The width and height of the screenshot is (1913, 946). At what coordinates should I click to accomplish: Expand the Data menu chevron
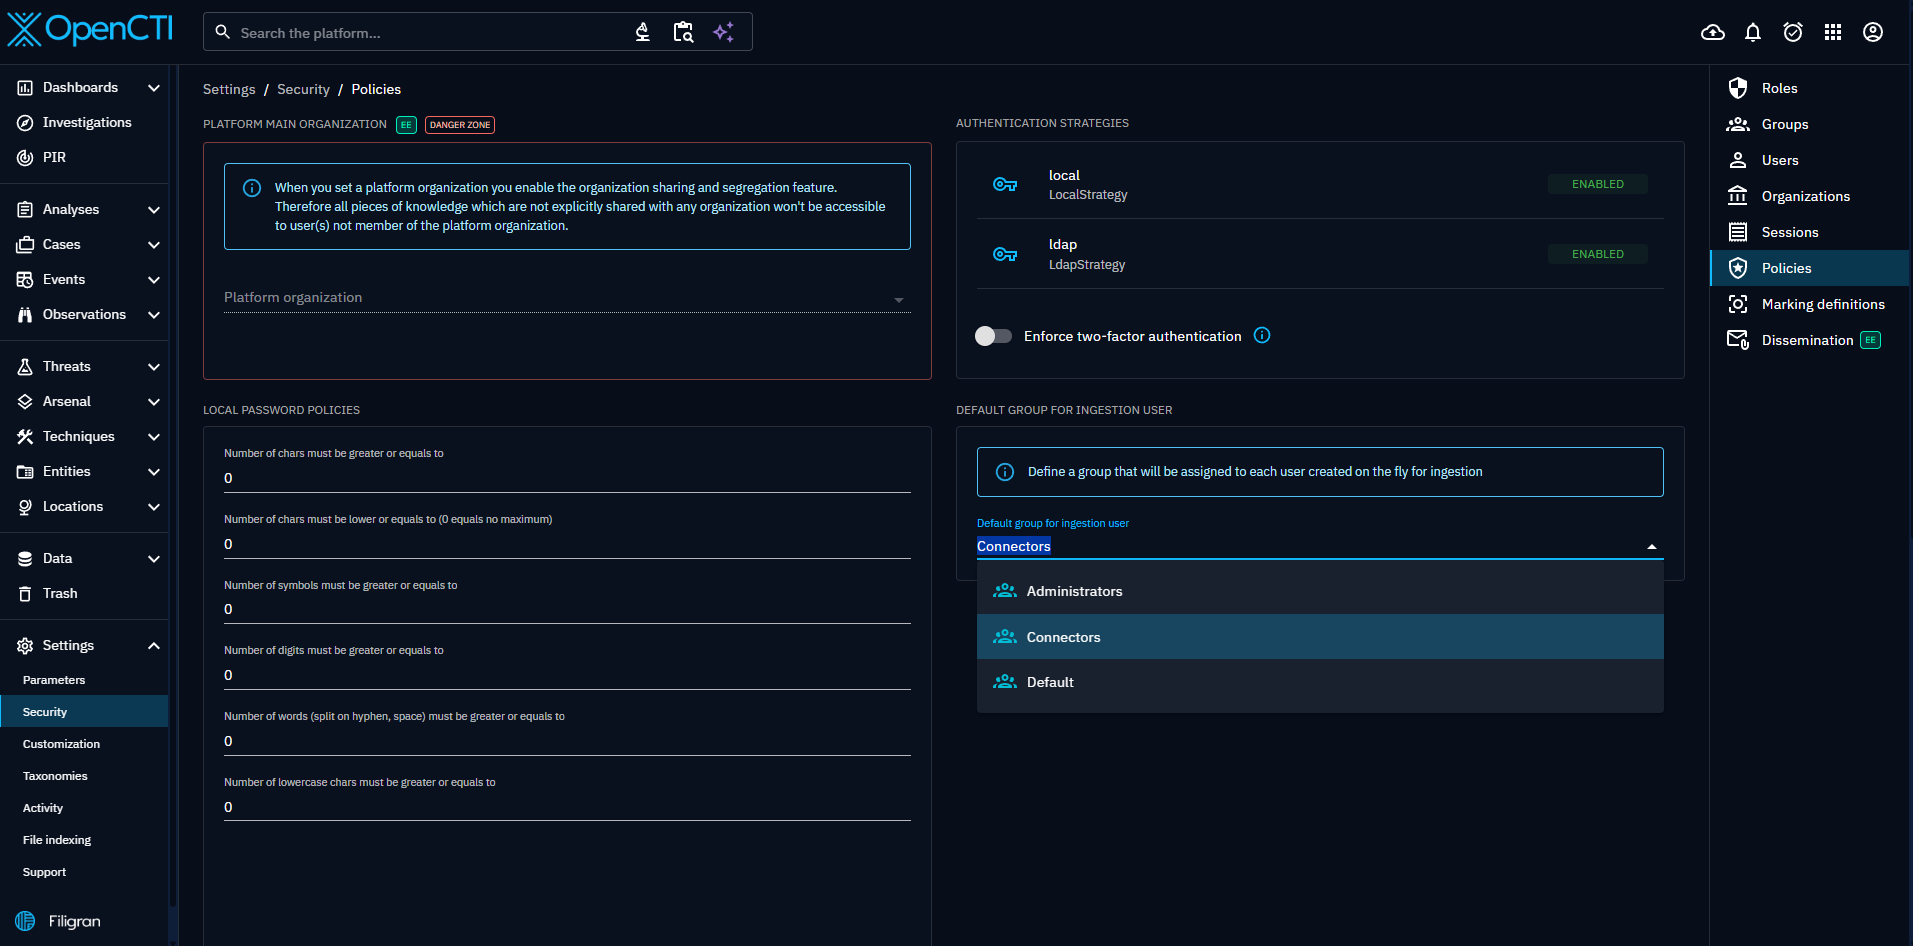(x=154, y=558)
